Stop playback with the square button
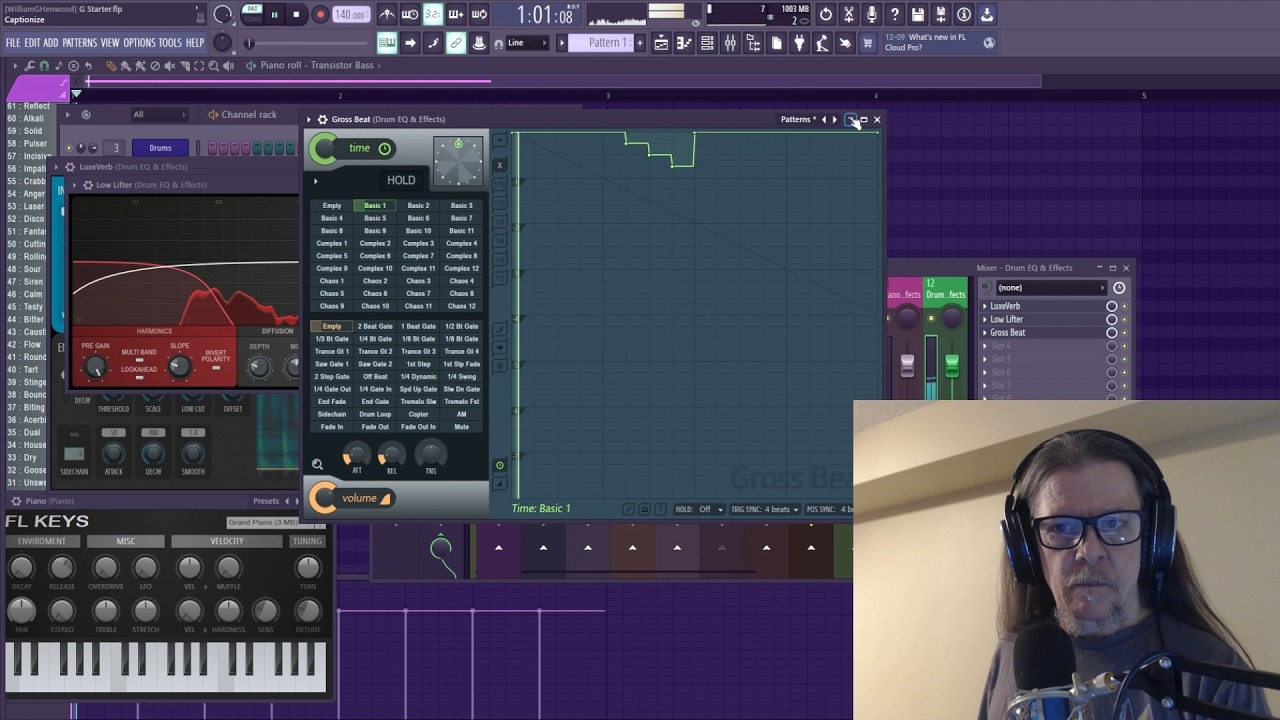Viewport: 1280px width, 720px height. click(296, 14)
